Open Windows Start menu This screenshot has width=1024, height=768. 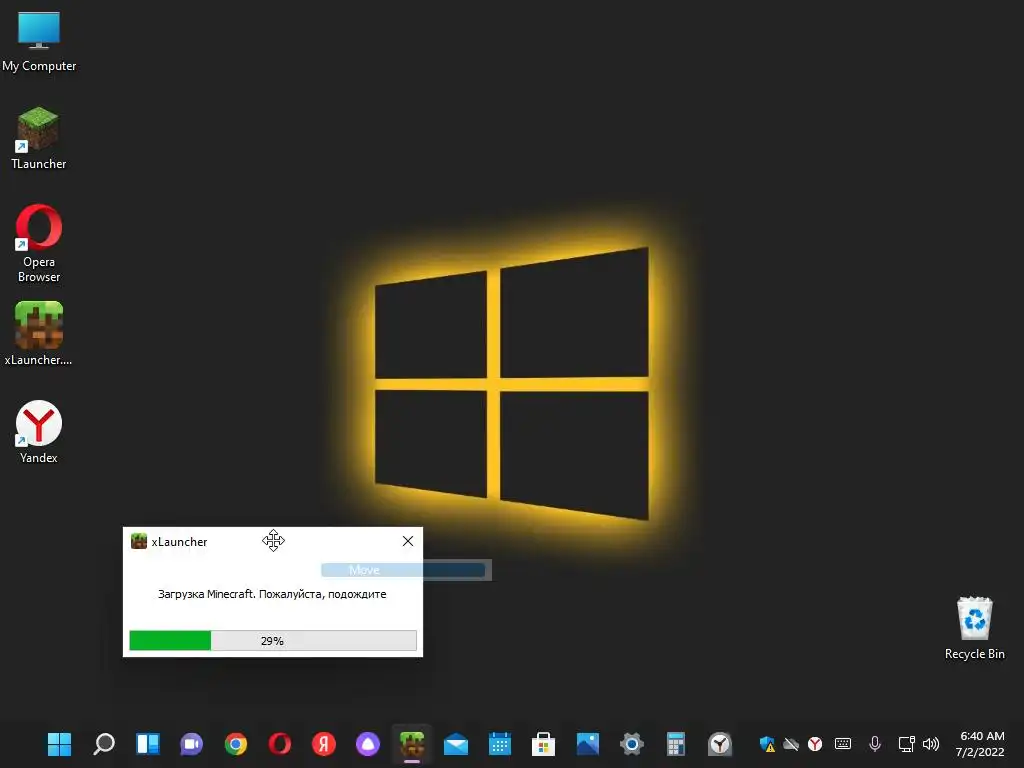(59, 744)
